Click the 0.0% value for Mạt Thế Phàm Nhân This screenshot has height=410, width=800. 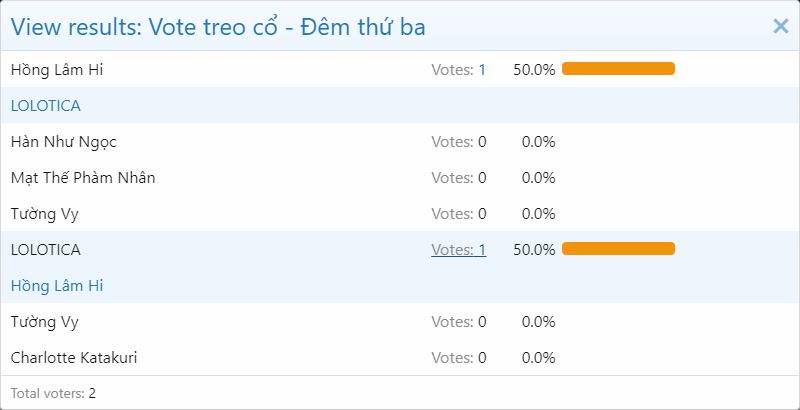pyautogui.click(x=538, y=178)
